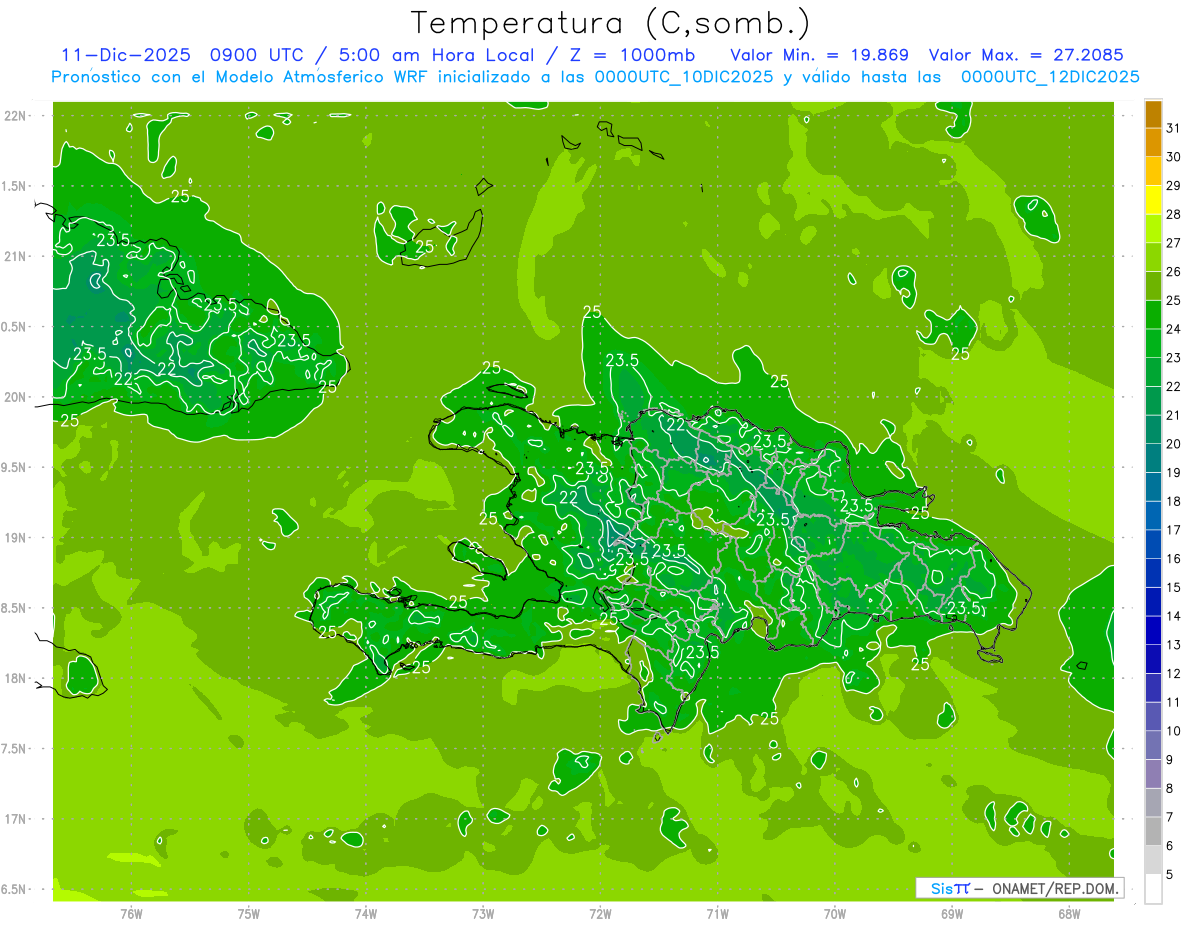Click the orange-brown swatch above the 31 label
Viewport: 1200px width, 927px height.
(1153, 114)
